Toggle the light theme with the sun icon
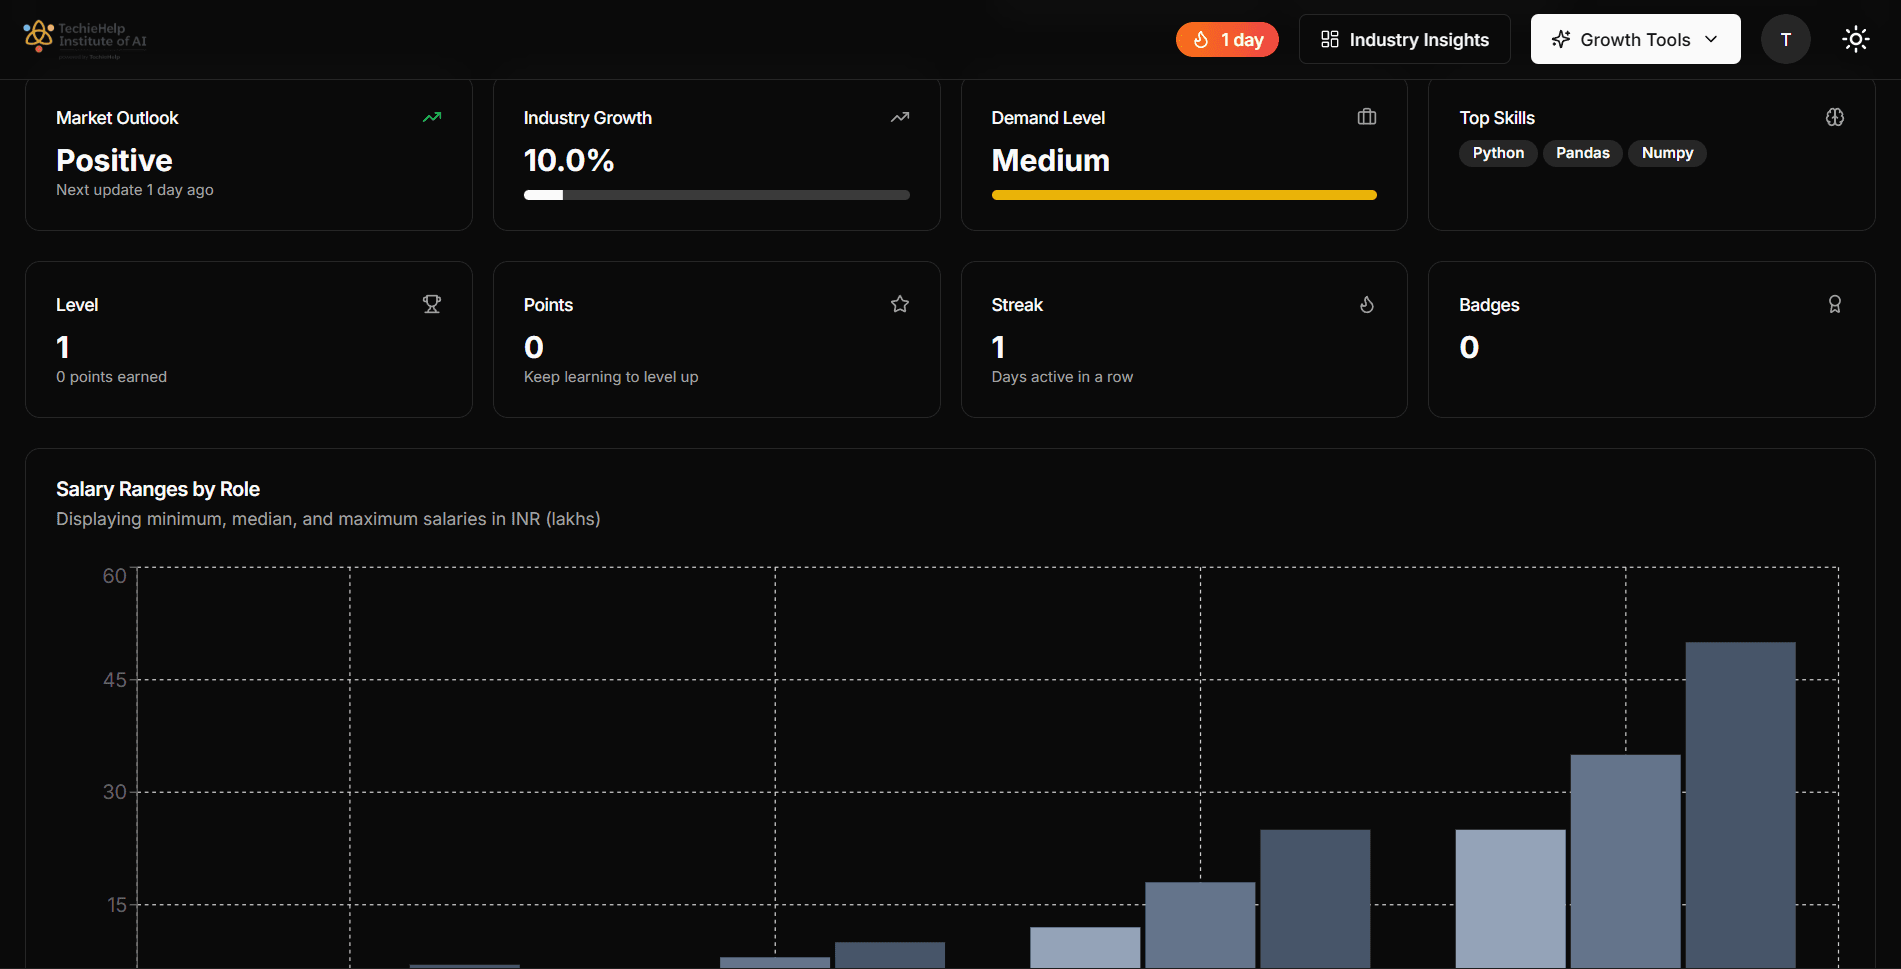This screenshot has width=1901, height=969. 1855,38
